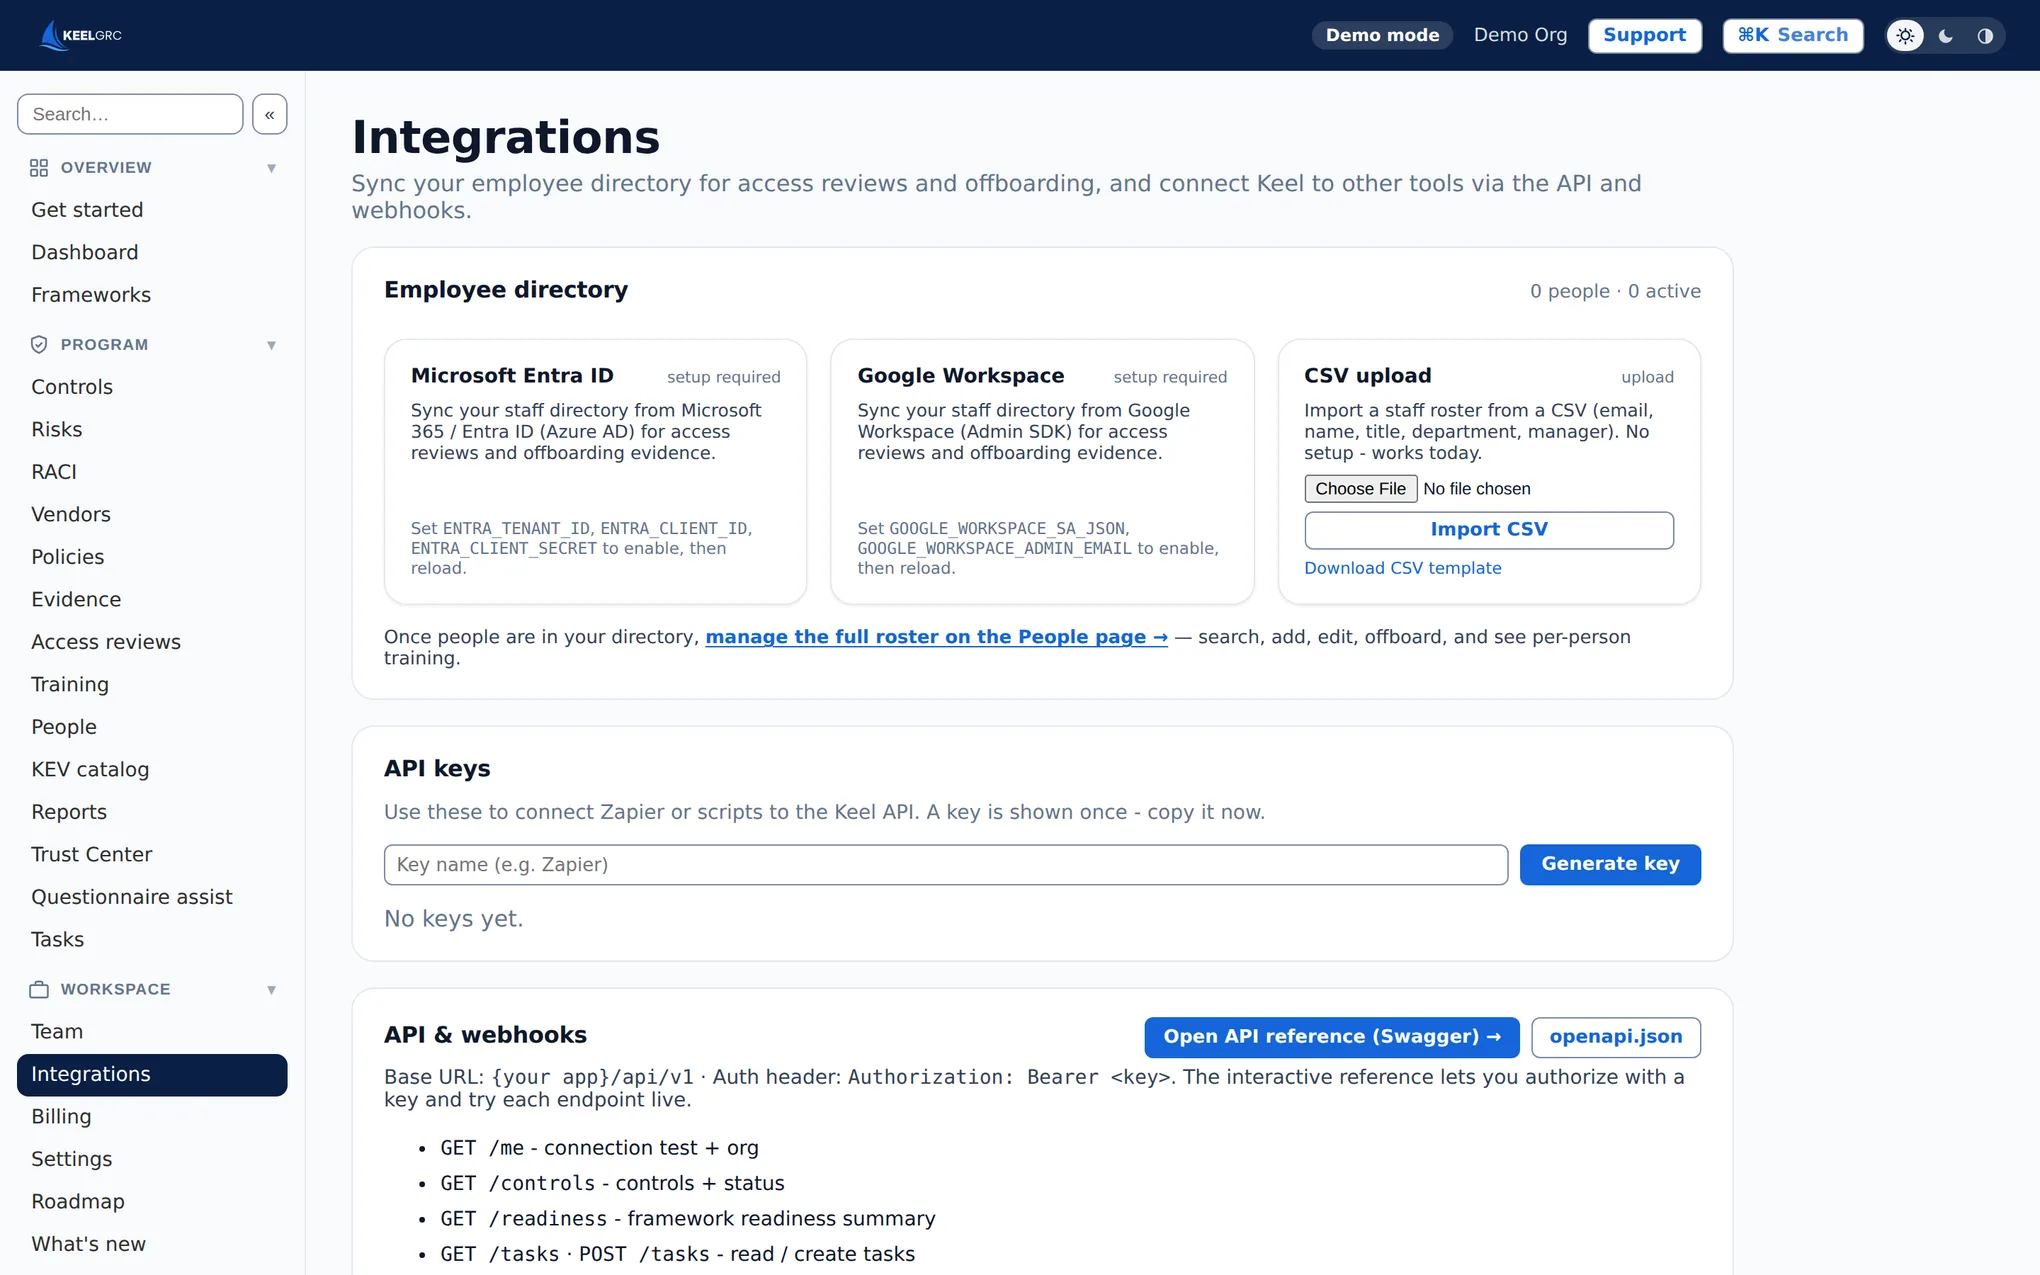Click the 'No keys yet.' text
The image size is (2040, 1275).
pos(453,919)
